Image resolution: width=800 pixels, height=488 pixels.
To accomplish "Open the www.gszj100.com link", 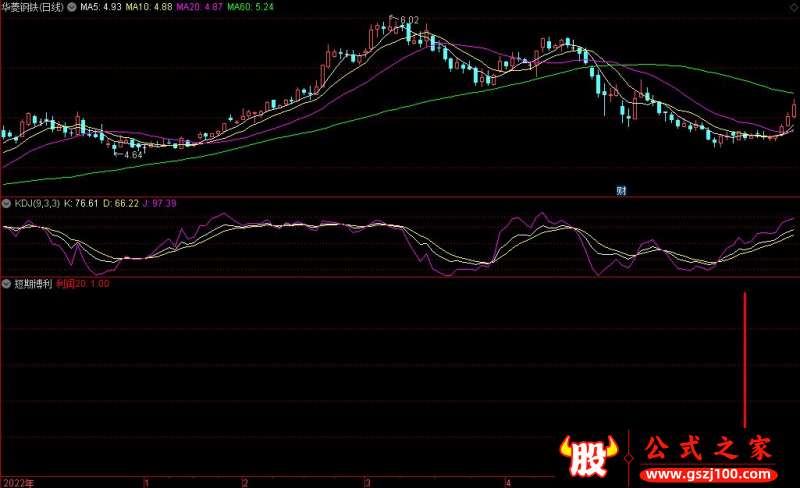I will pyautogui.click(x=709, y=475).
